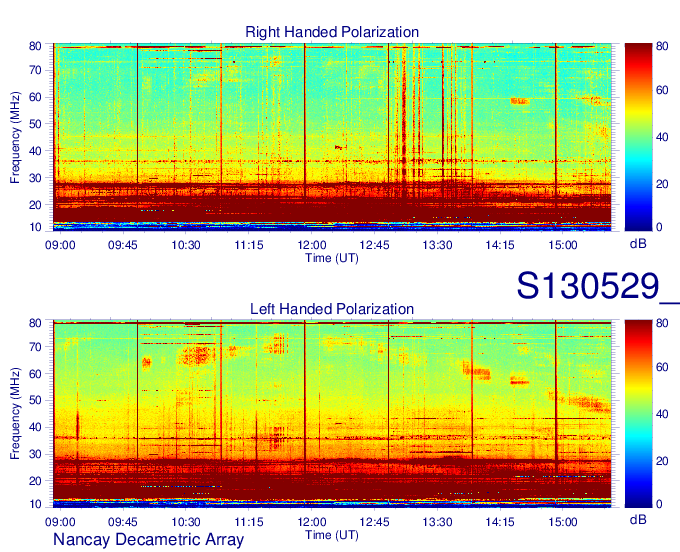Click the 60 MHz frequency tick of the left-handed plot
Image resolution: width=680 pixels, height=552 pixels.
[x=35, y=374]
